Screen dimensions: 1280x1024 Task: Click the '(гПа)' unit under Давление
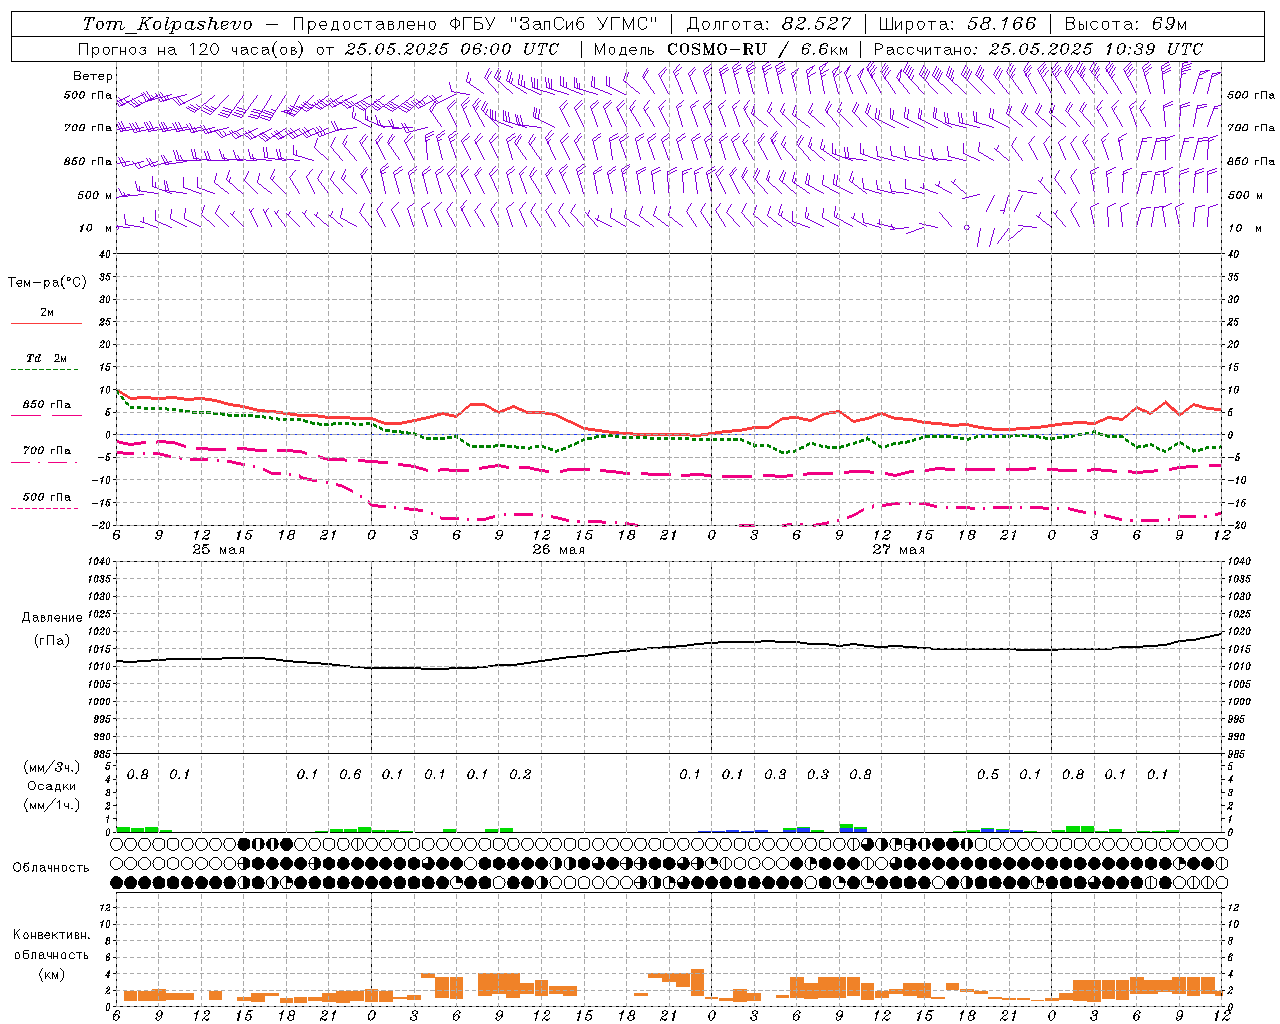pos(52,641)
